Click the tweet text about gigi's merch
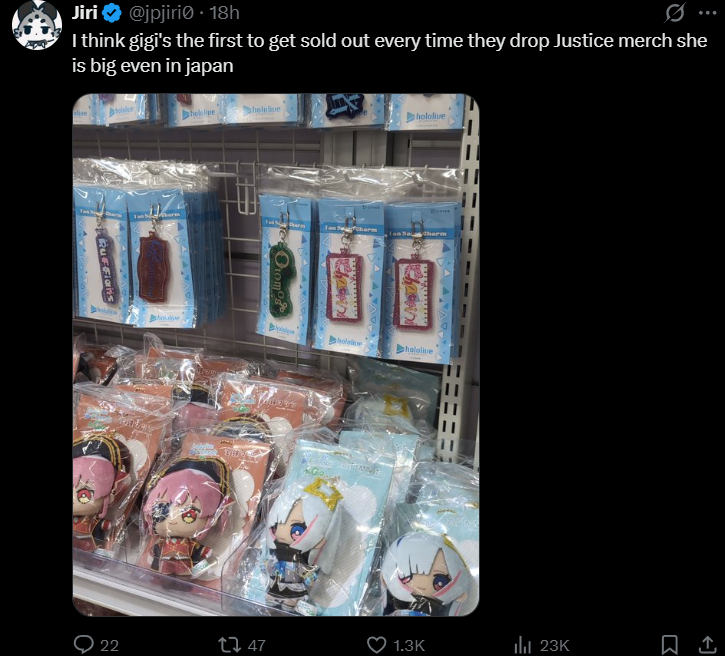 pyautogui.click(x=389, y=53)
